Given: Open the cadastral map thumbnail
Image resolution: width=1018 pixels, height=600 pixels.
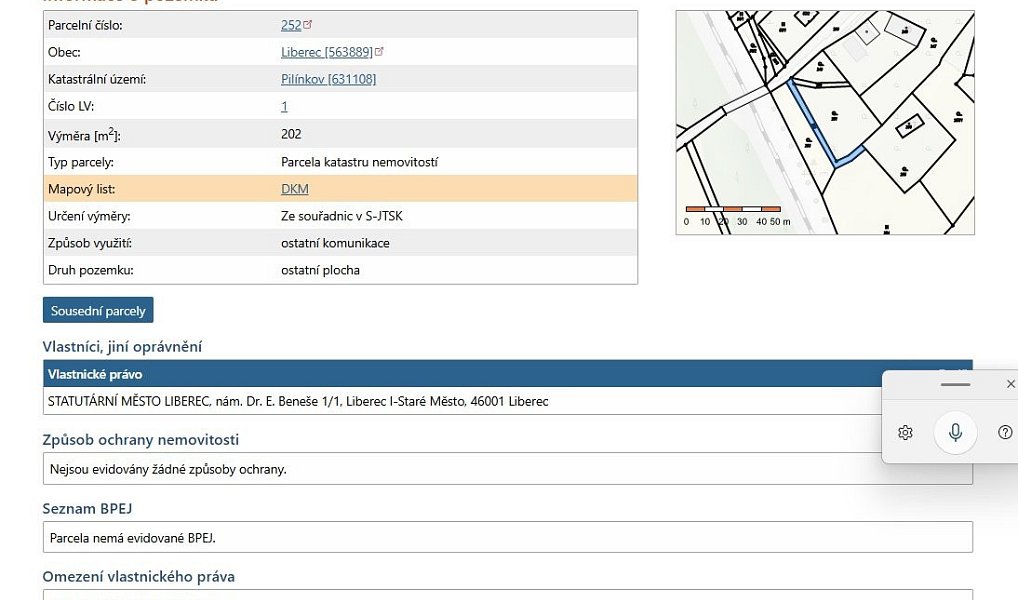Looking at the screenshot, I should point(825,123).
